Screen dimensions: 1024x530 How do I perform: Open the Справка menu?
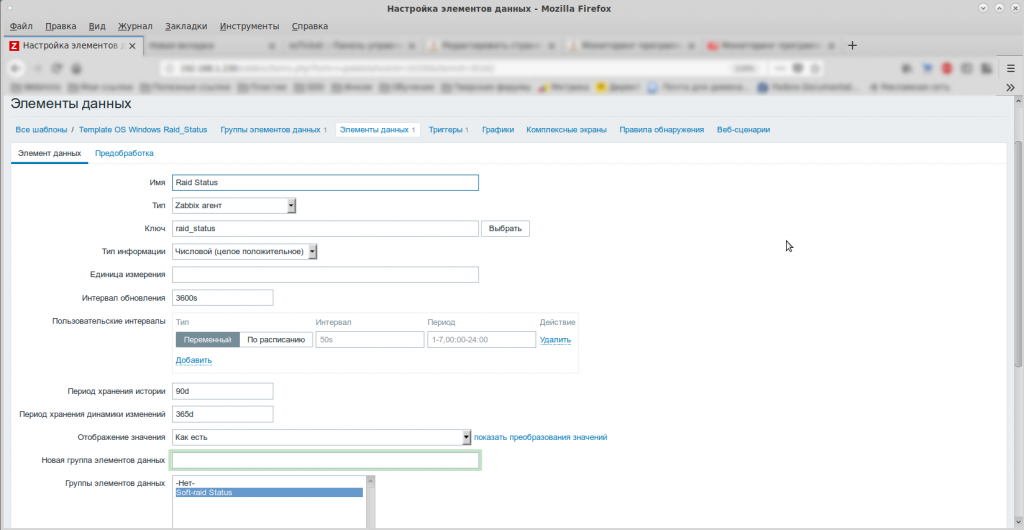point(310,26)
